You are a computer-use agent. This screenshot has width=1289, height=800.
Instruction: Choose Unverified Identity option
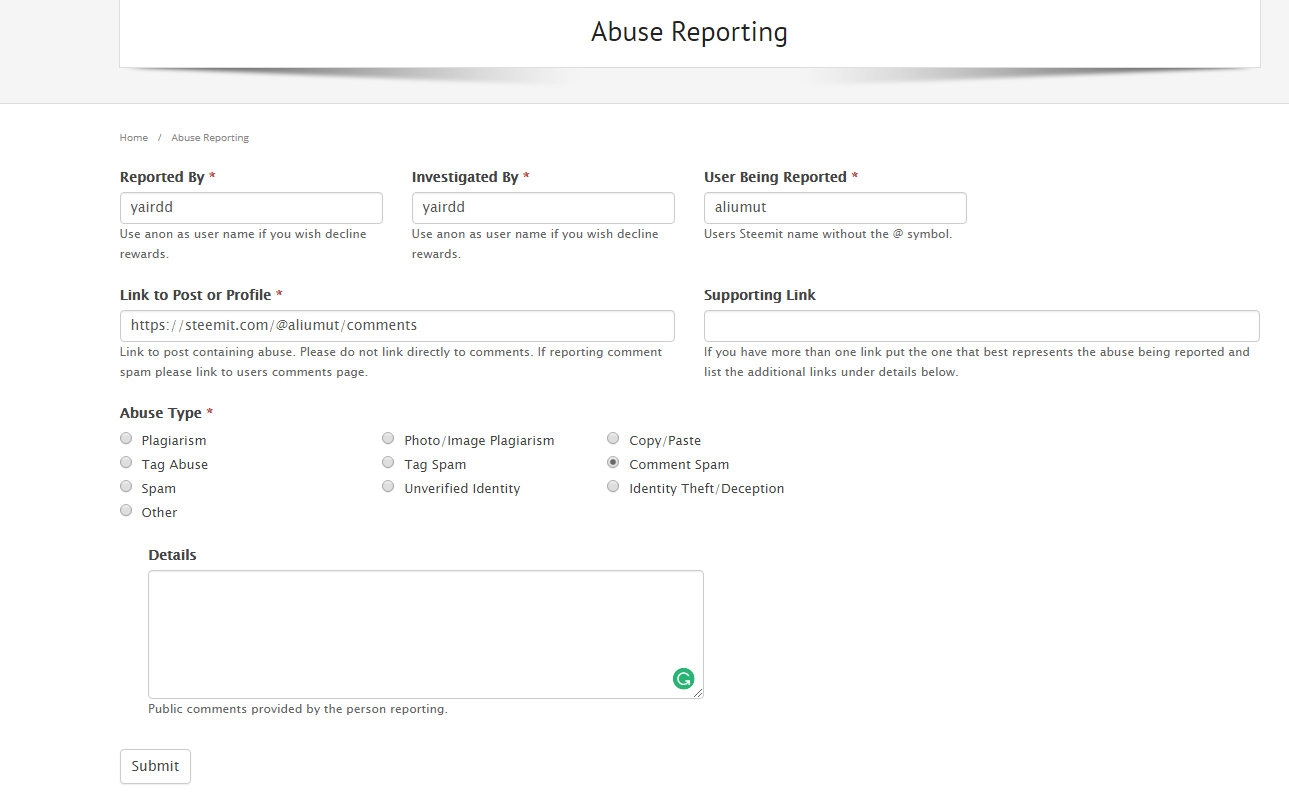coord(388,485)
